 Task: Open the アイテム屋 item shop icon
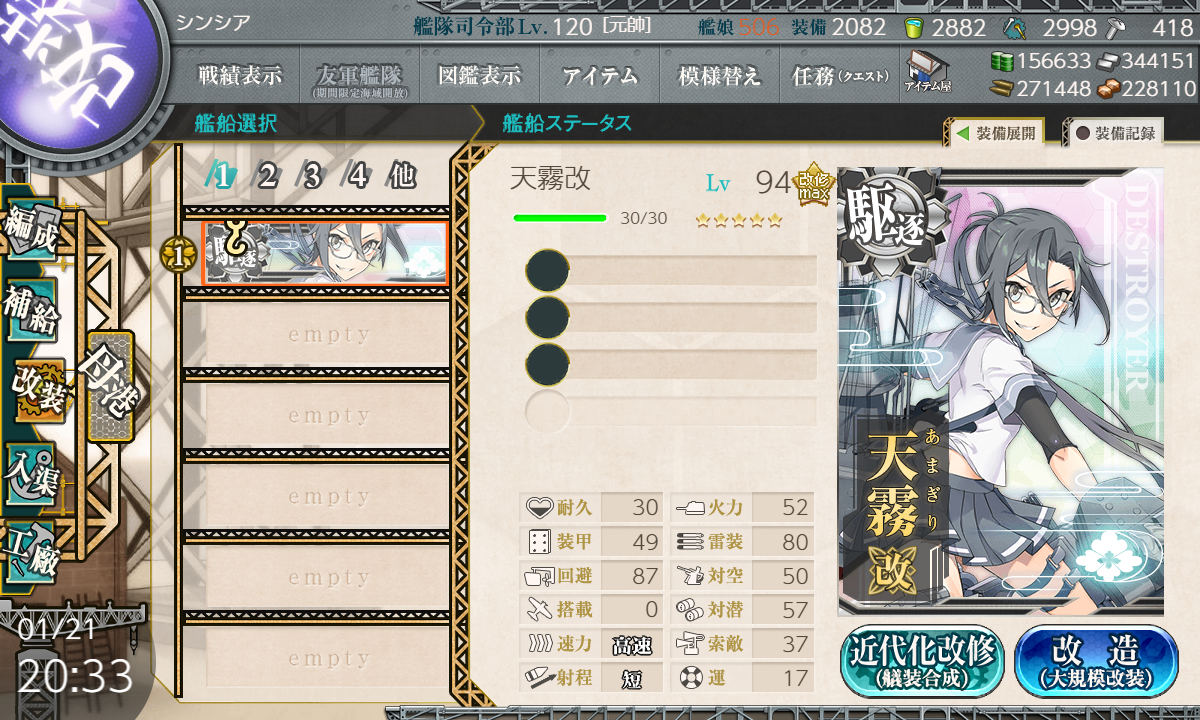coord(927,71)
